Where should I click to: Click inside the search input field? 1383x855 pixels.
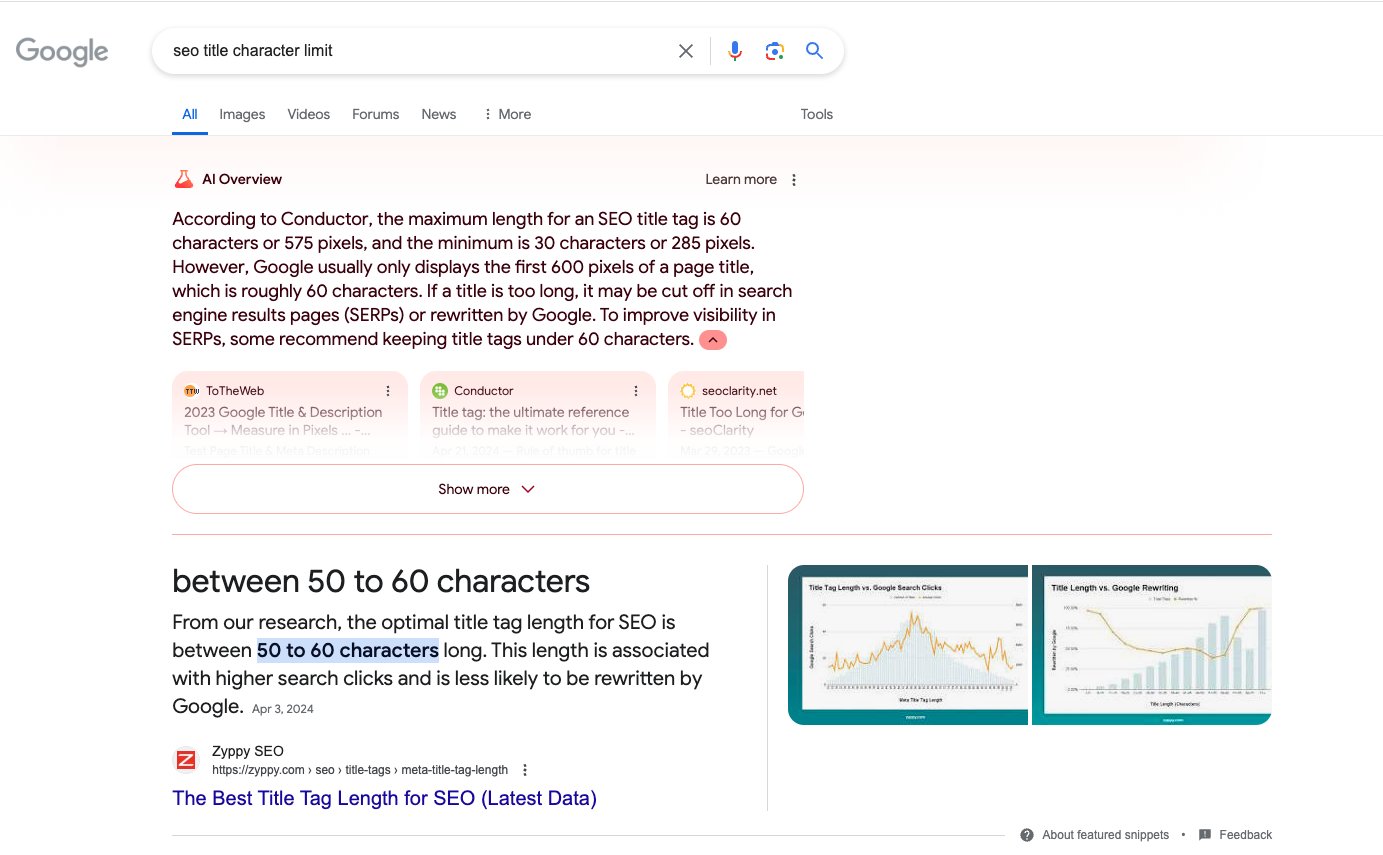point(400,50)
